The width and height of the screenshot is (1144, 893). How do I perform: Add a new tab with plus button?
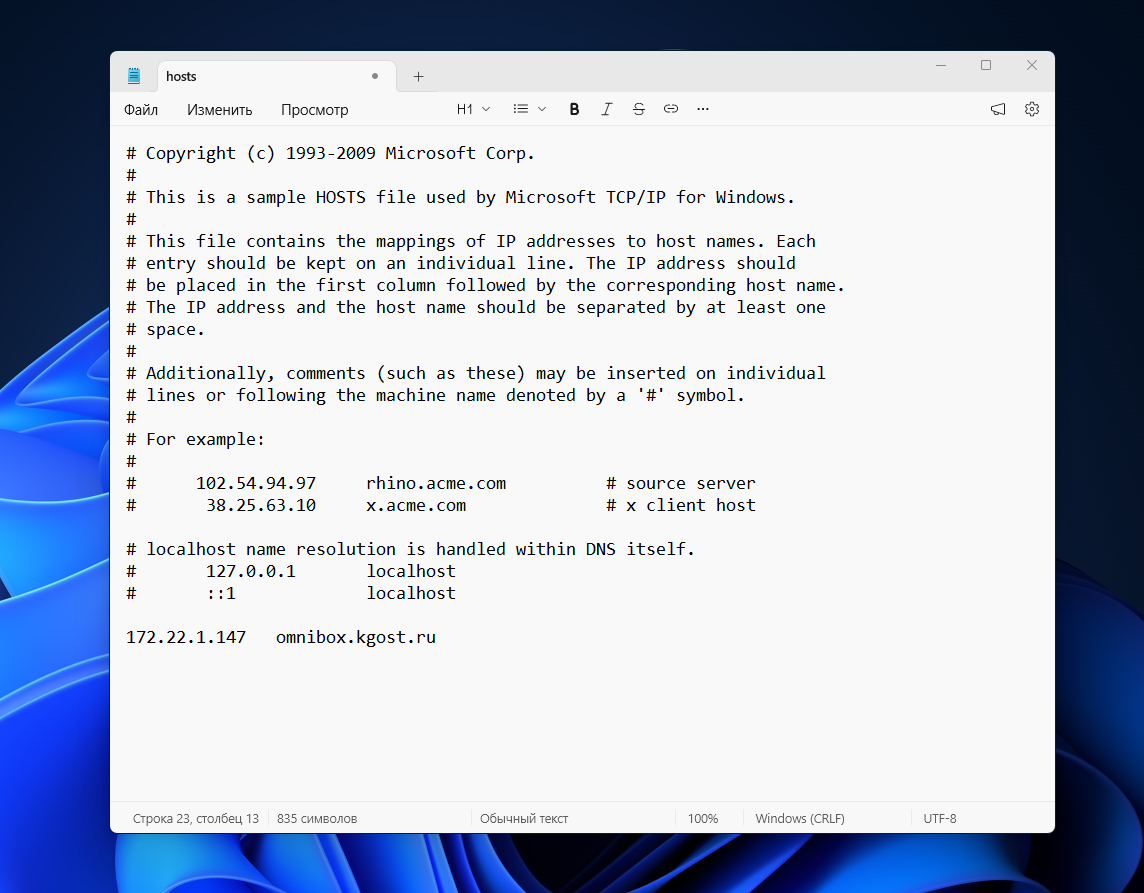pyautogui.click(x=418, y=77)
